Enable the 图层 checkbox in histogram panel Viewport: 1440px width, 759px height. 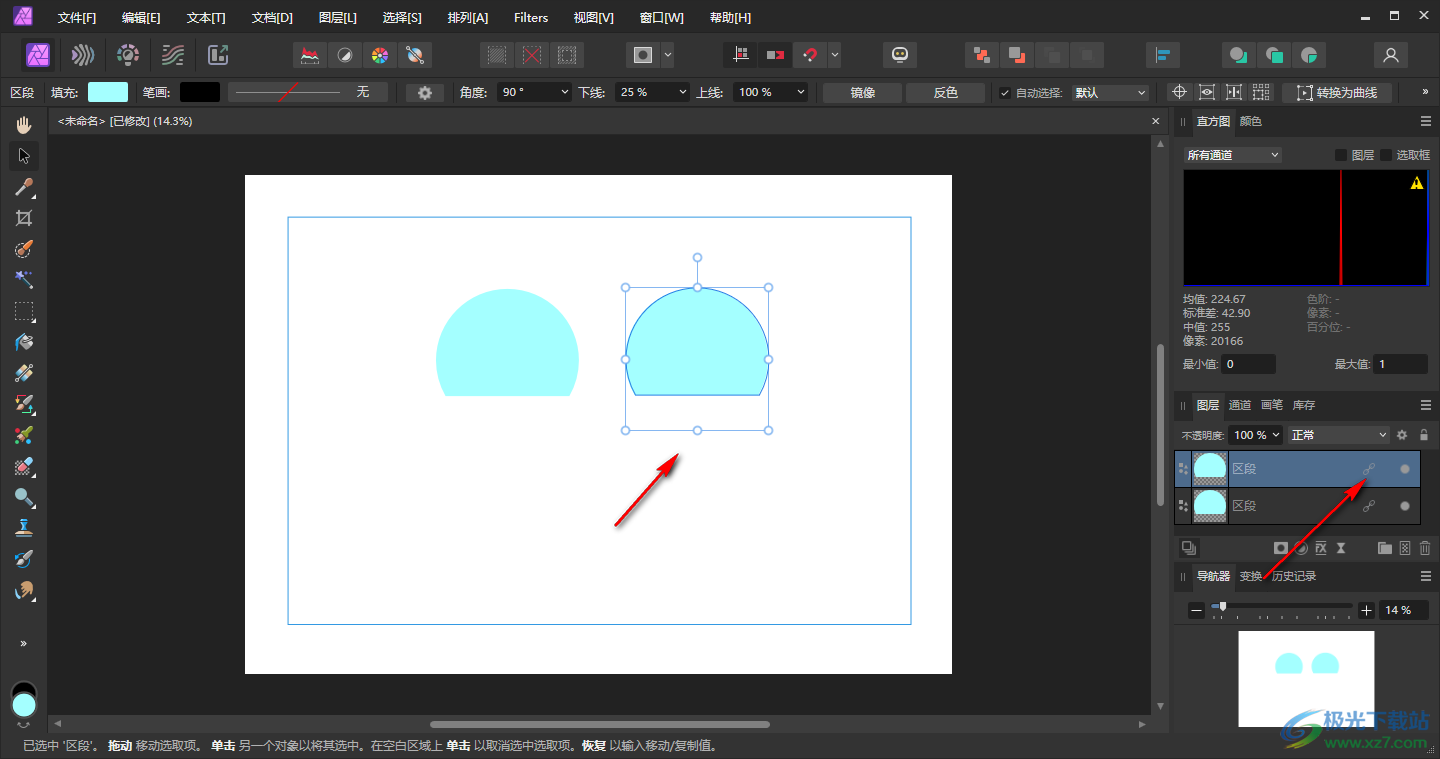click(x=1341, y=155)
